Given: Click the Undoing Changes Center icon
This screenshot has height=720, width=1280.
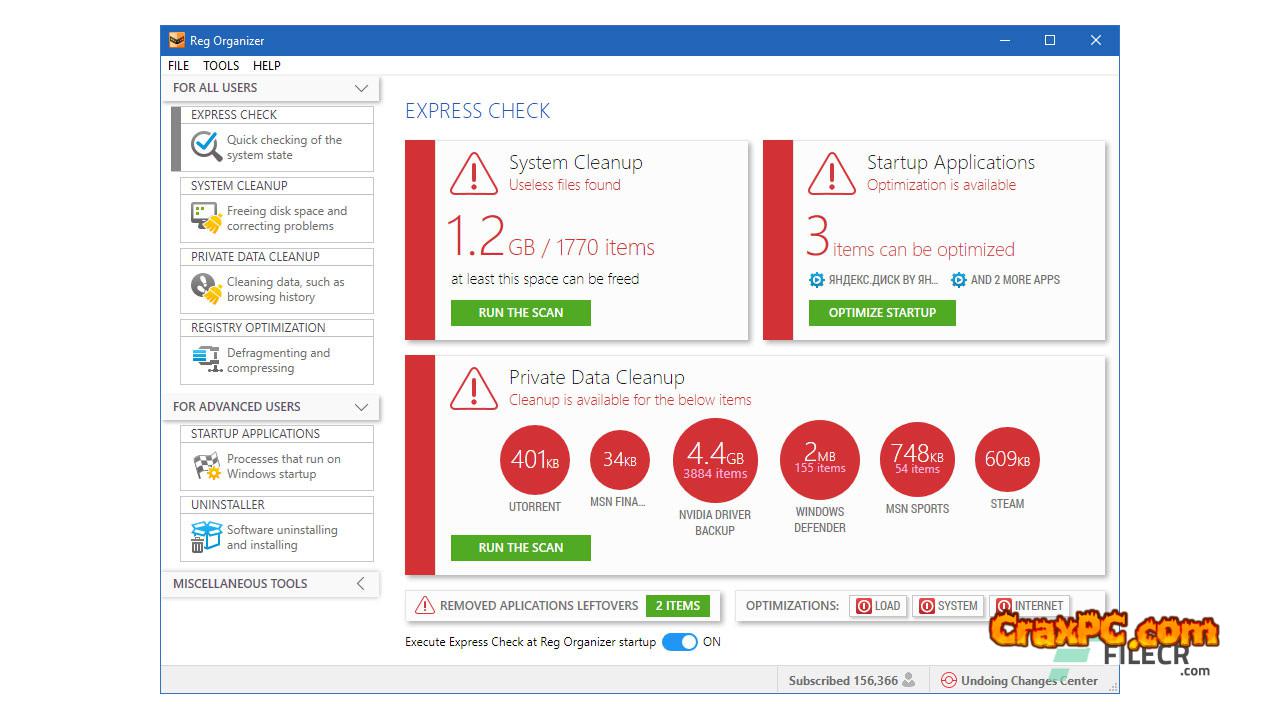Looking at the screenshot, I should 948,681.
